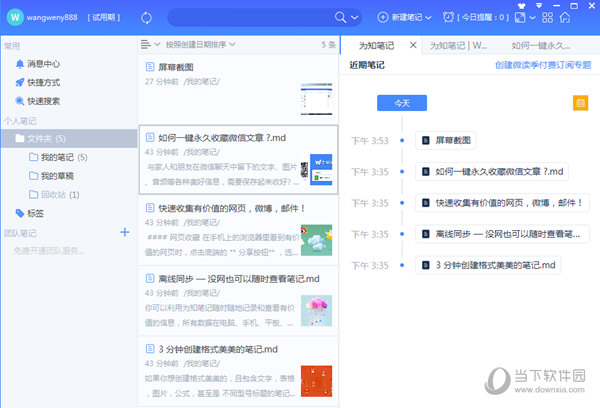Image resolution: width=600 pixels, height=408 pixels.
Task: Open 快捷方式 rocket shortcut
Action: click(43, 82)
